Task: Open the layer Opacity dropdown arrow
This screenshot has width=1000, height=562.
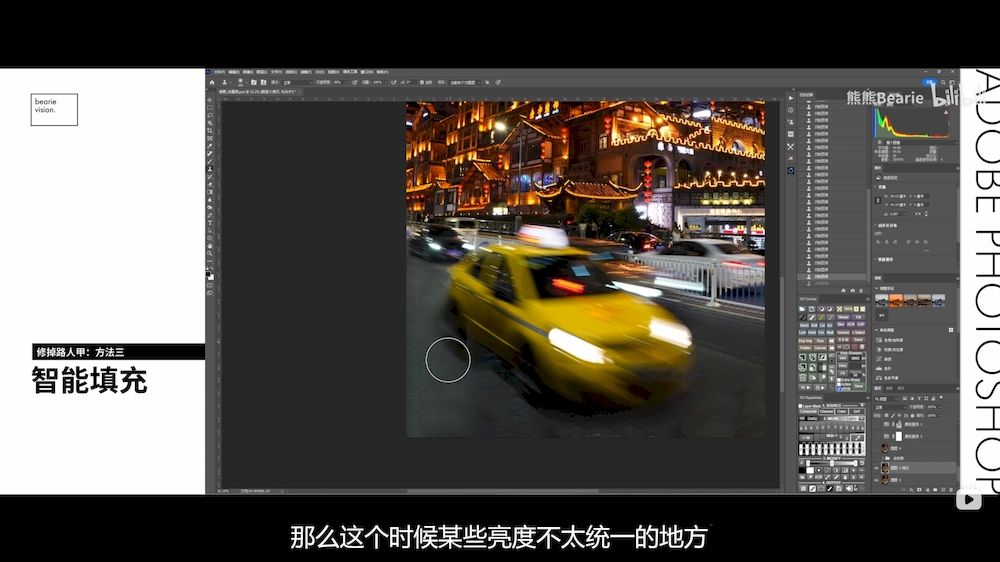Action: click(940, 407)
